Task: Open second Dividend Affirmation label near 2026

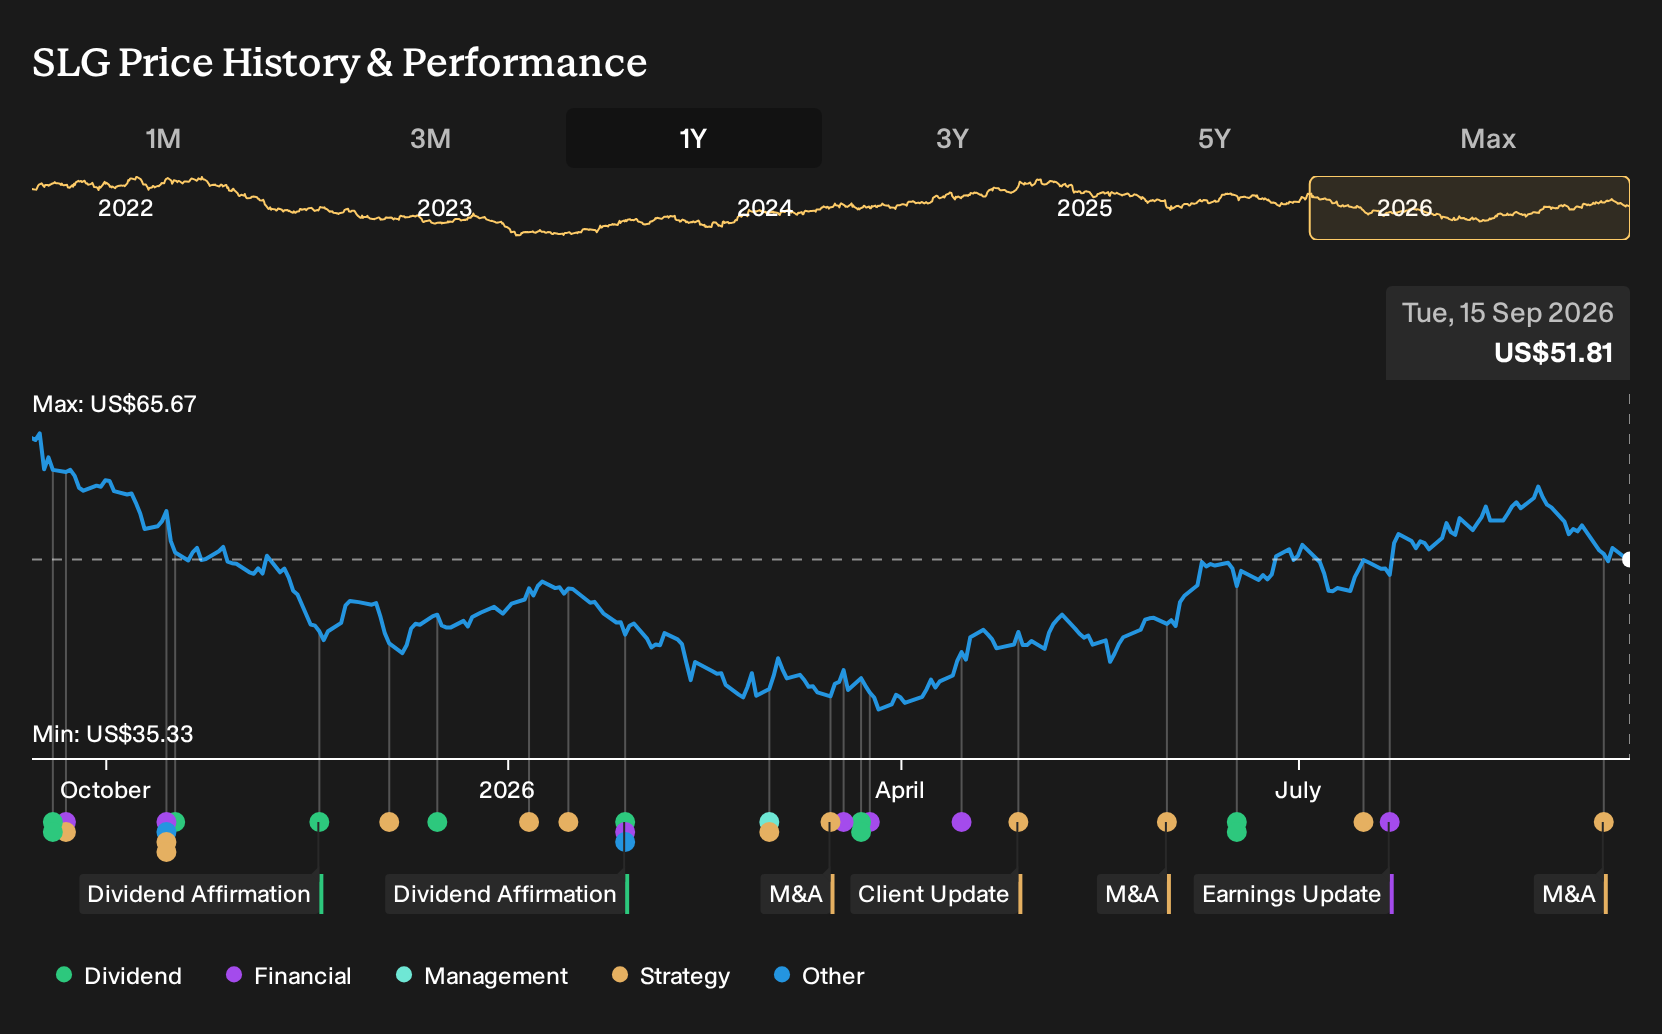Action: click(x=507, y=894)
